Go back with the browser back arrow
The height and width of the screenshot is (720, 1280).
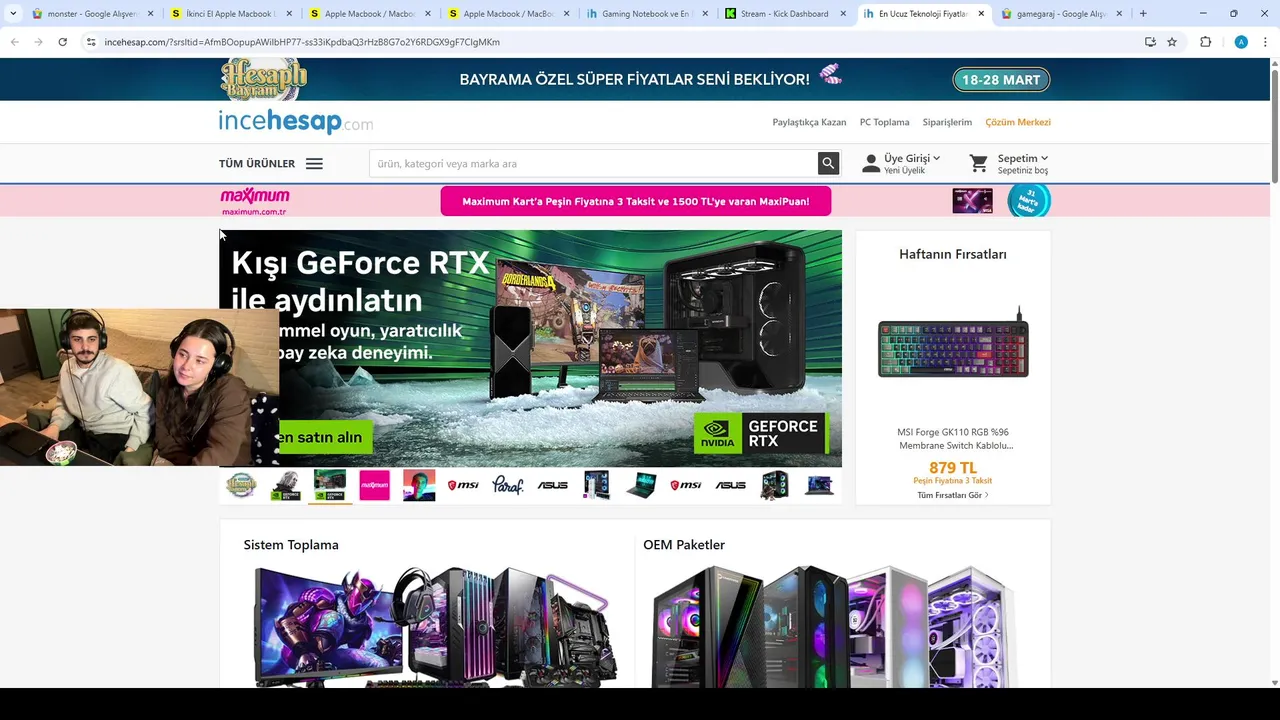(15, 42)
